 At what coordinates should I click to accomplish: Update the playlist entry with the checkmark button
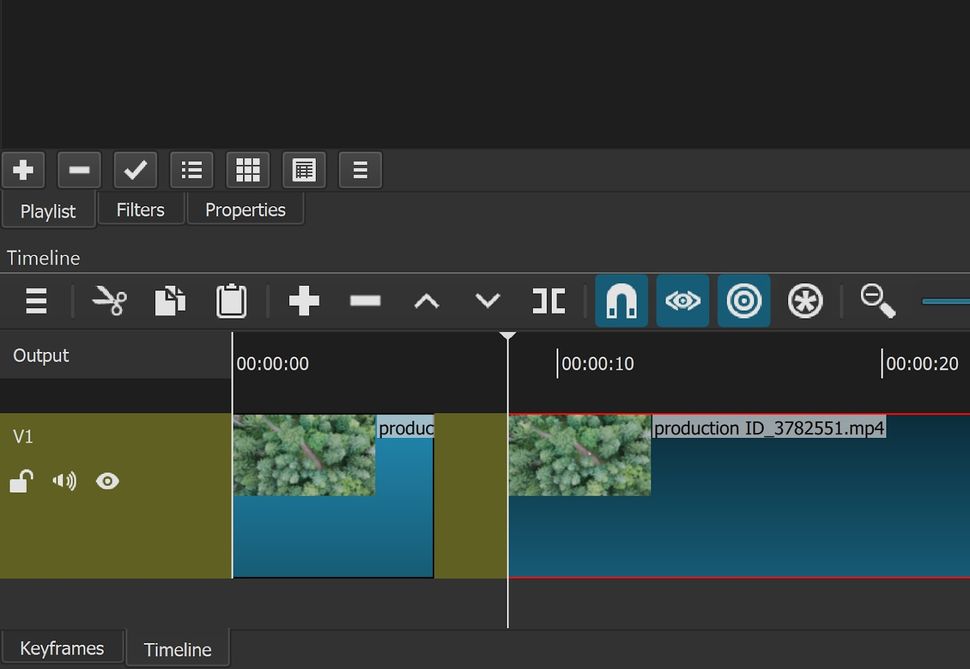pyautogui.click(x=135, y=169)
